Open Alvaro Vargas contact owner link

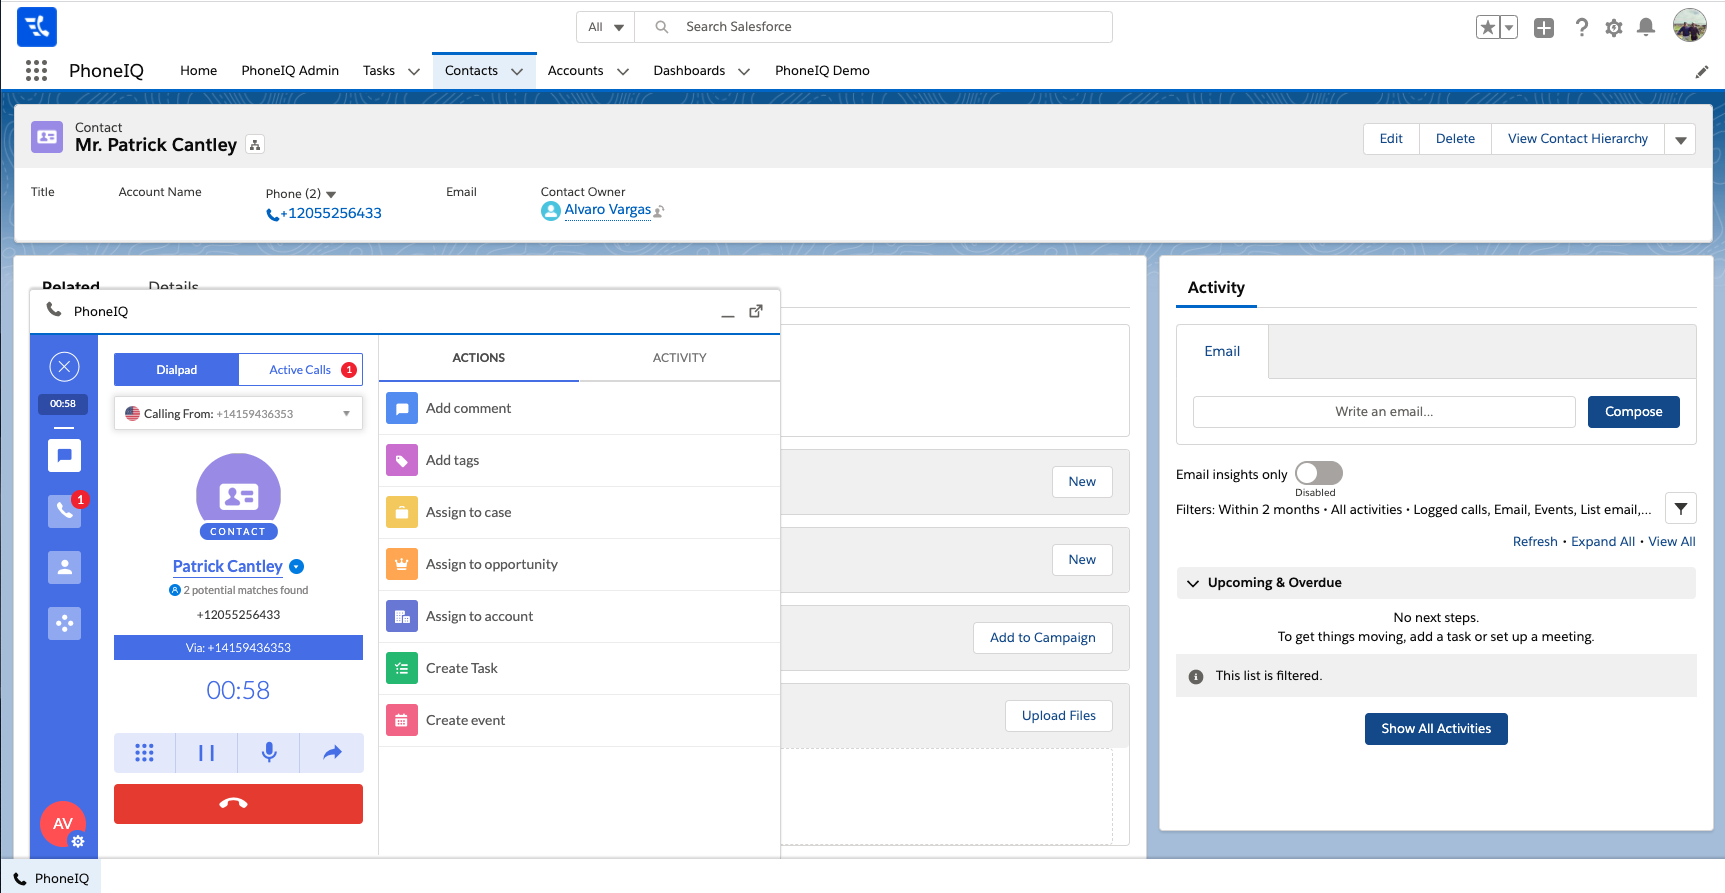coord(607,210)
